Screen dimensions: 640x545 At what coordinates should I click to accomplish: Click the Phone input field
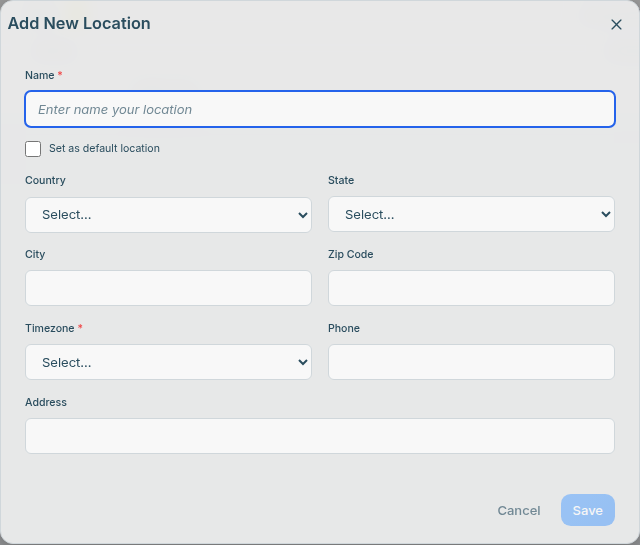point(471,362)
